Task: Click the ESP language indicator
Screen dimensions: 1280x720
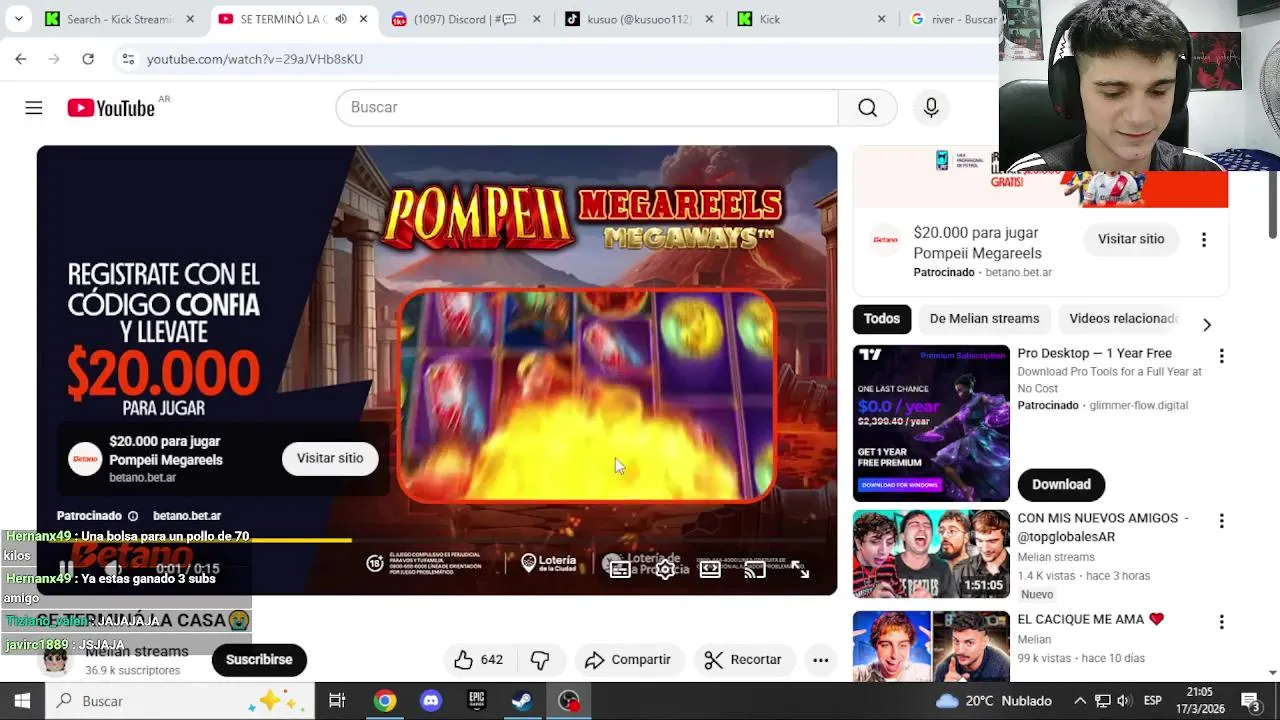Action: click(1152, 701)
